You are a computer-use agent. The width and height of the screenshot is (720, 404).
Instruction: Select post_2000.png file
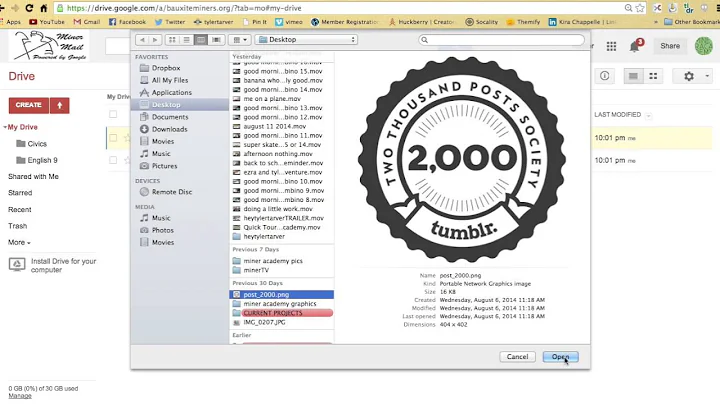click(281, 295)
